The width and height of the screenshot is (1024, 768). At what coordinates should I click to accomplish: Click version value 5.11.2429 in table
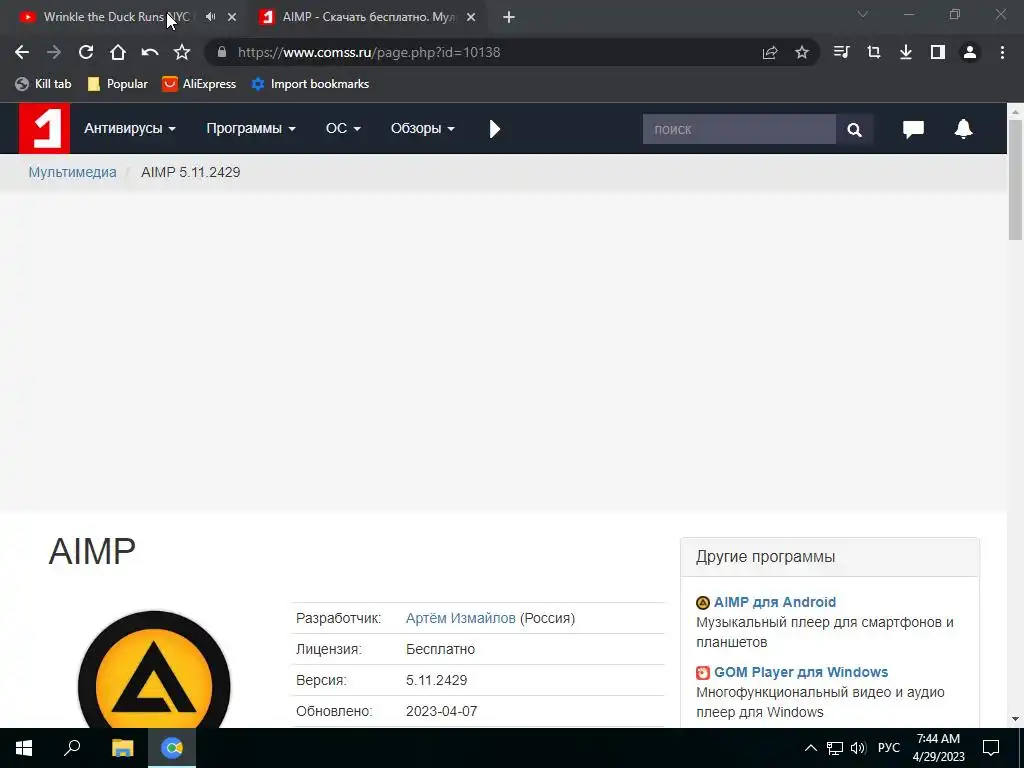pyautogui.click(x=436, y=680)
